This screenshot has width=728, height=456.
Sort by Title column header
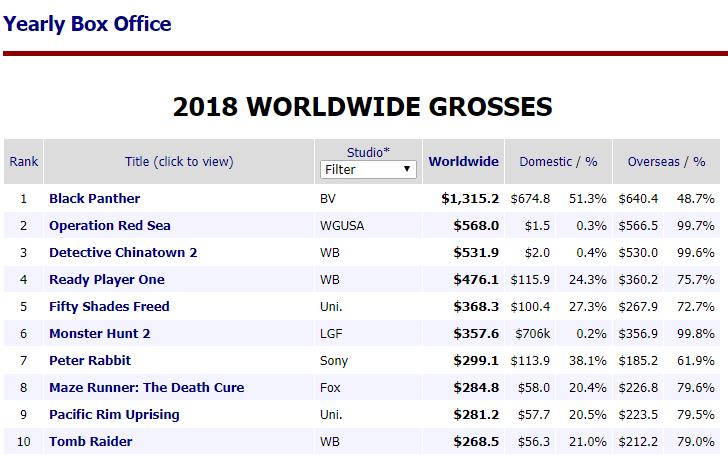tap(179, 161)
